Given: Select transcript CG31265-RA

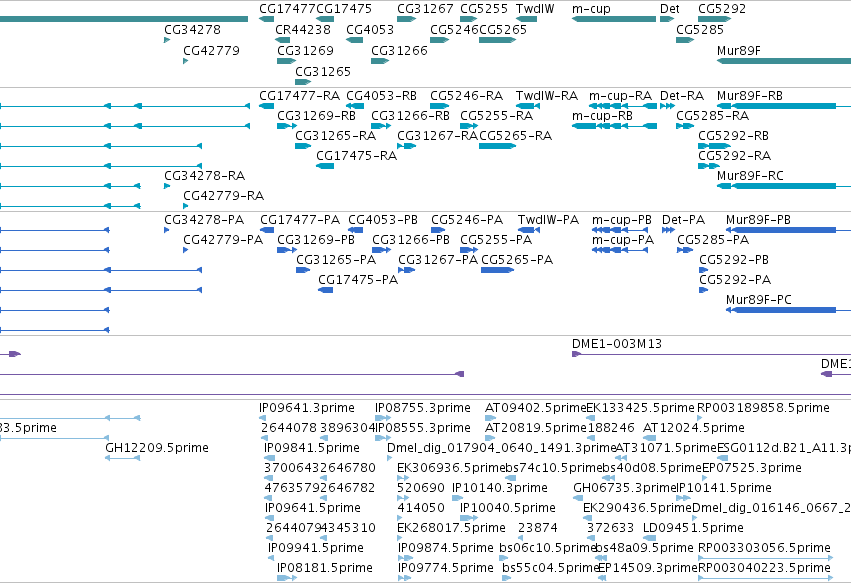Looking at the screenshot, I should (303, 146).
